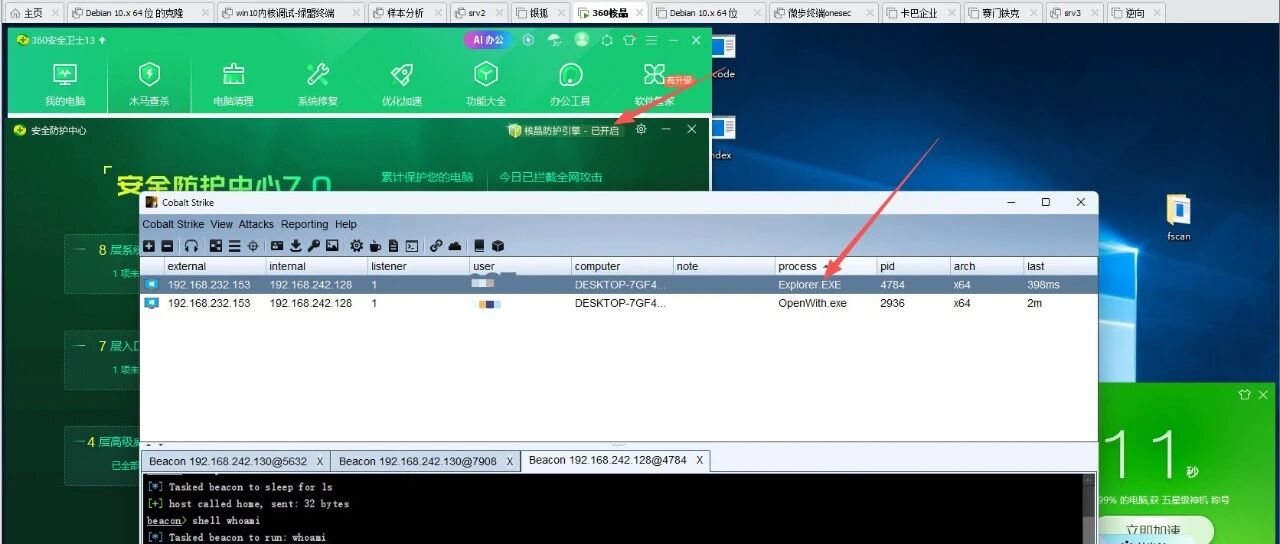
Task: Select the Explorer.EXE beacon session row
Action: 618,285
